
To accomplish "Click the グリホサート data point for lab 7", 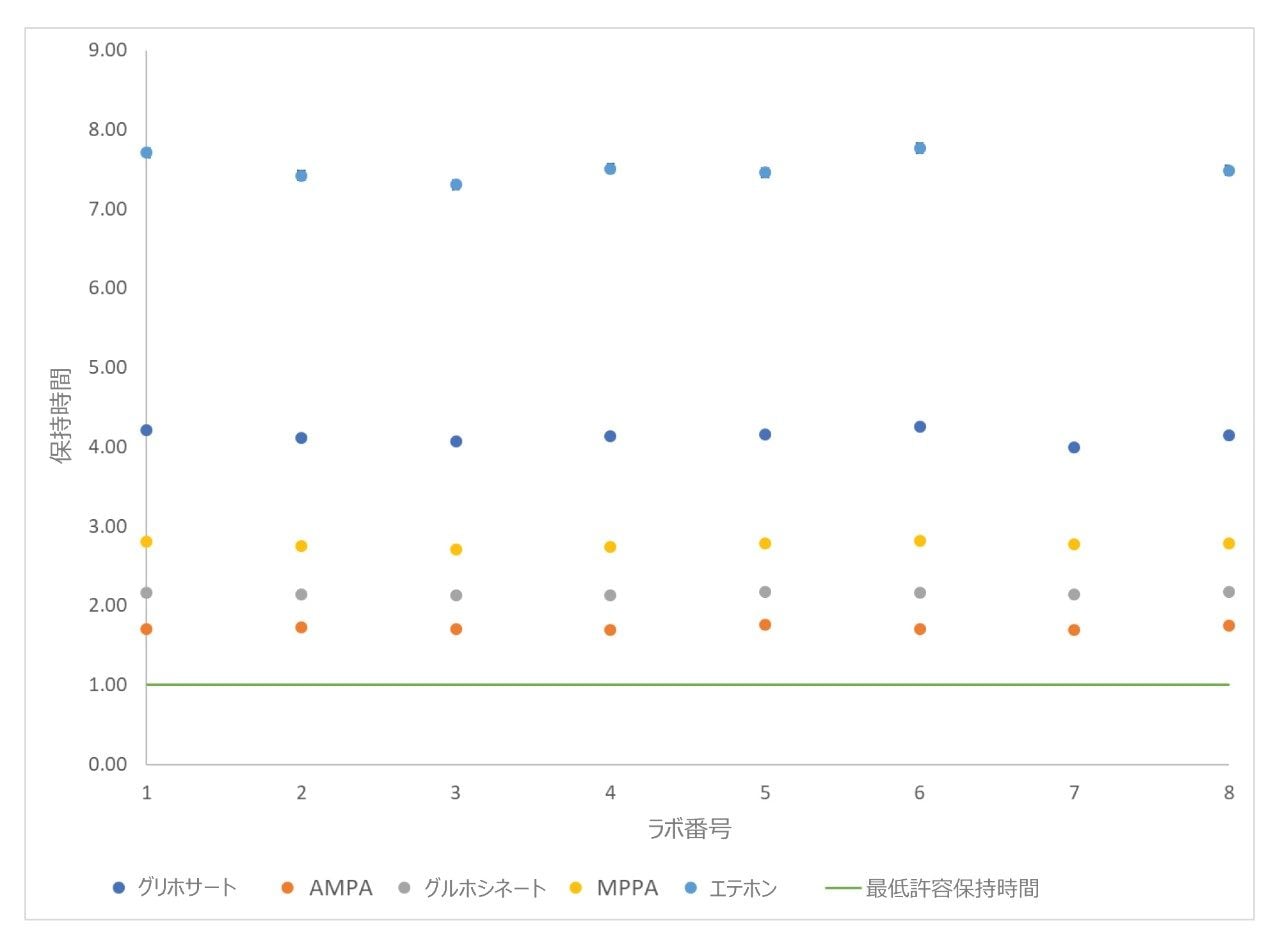I will coord(1074,447).
